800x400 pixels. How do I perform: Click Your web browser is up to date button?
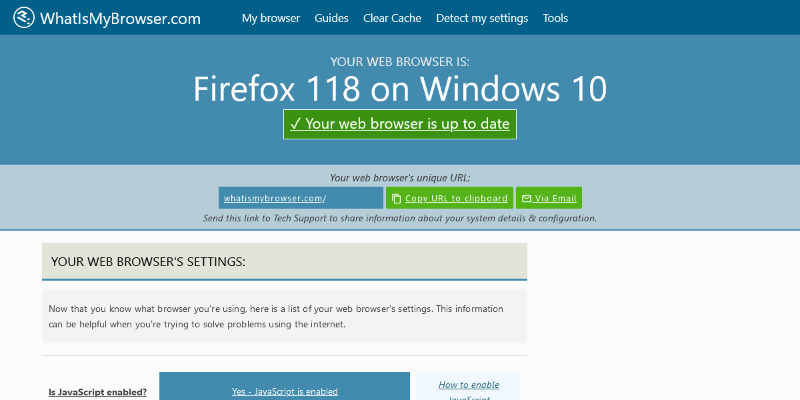click(x=400, y=124)
